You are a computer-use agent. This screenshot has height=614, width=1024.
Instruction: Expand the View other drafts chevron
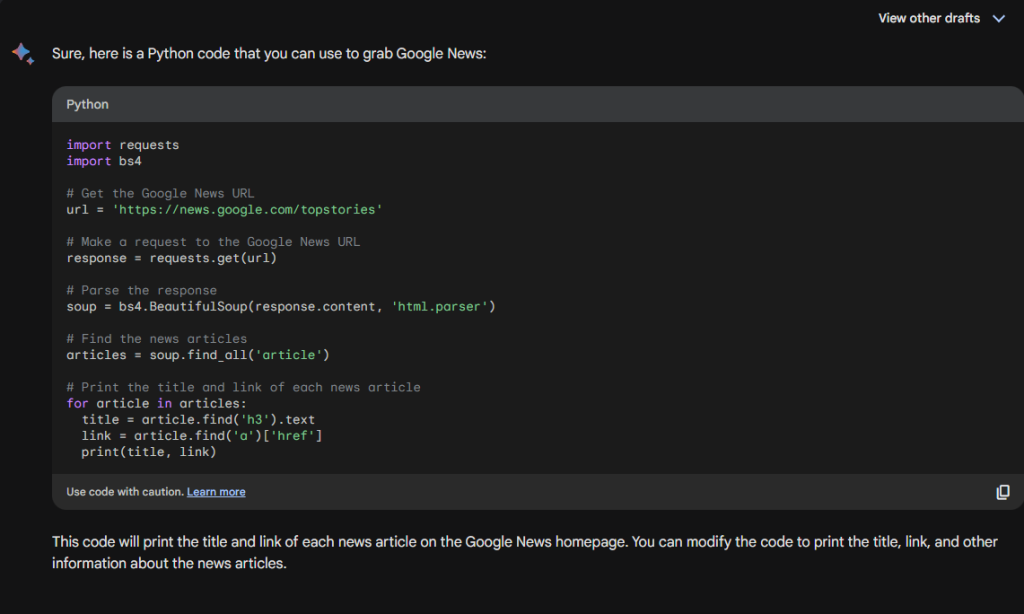coord(999,18)
